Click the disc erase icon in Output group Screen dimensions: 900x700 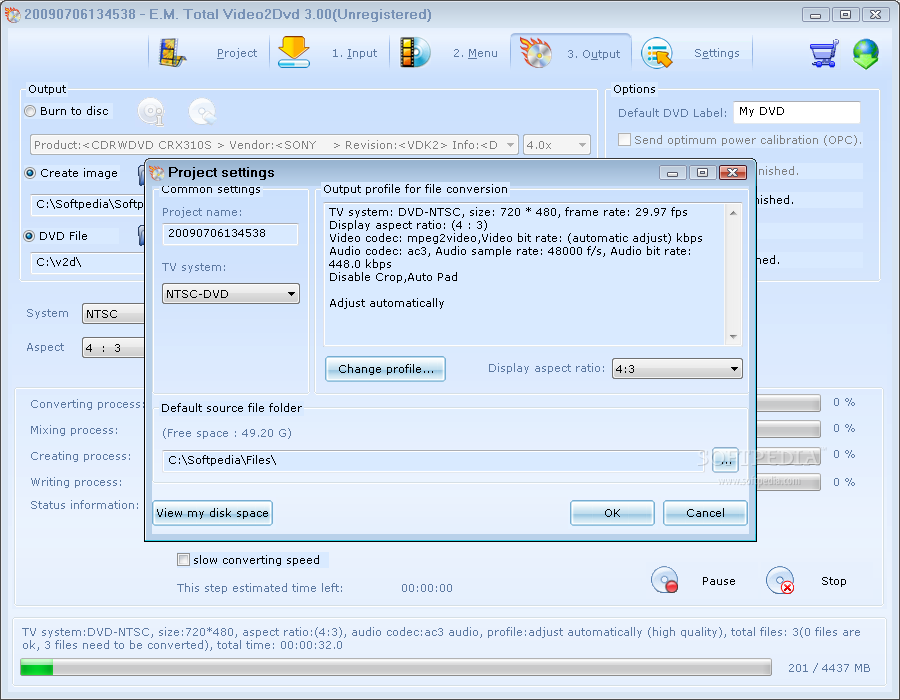202,111
